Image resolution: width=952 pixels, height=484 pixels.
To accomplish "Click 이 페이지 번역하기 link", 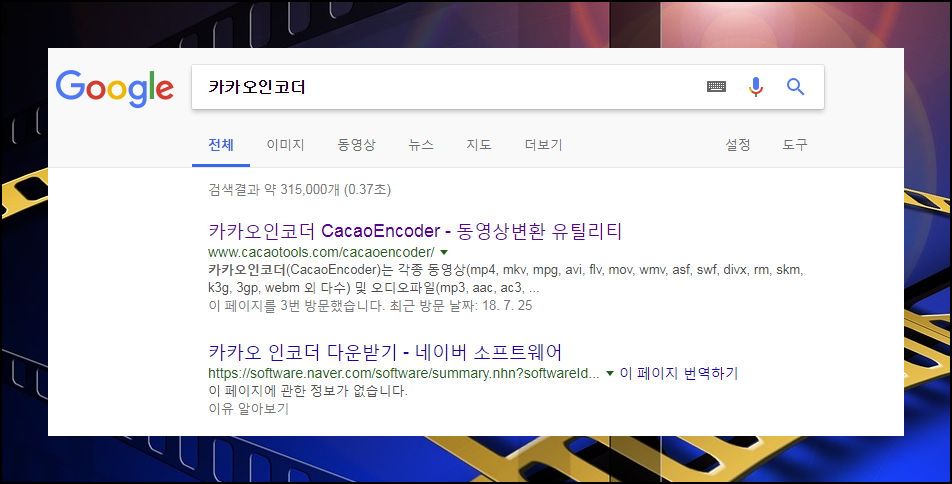I will 678,373.
